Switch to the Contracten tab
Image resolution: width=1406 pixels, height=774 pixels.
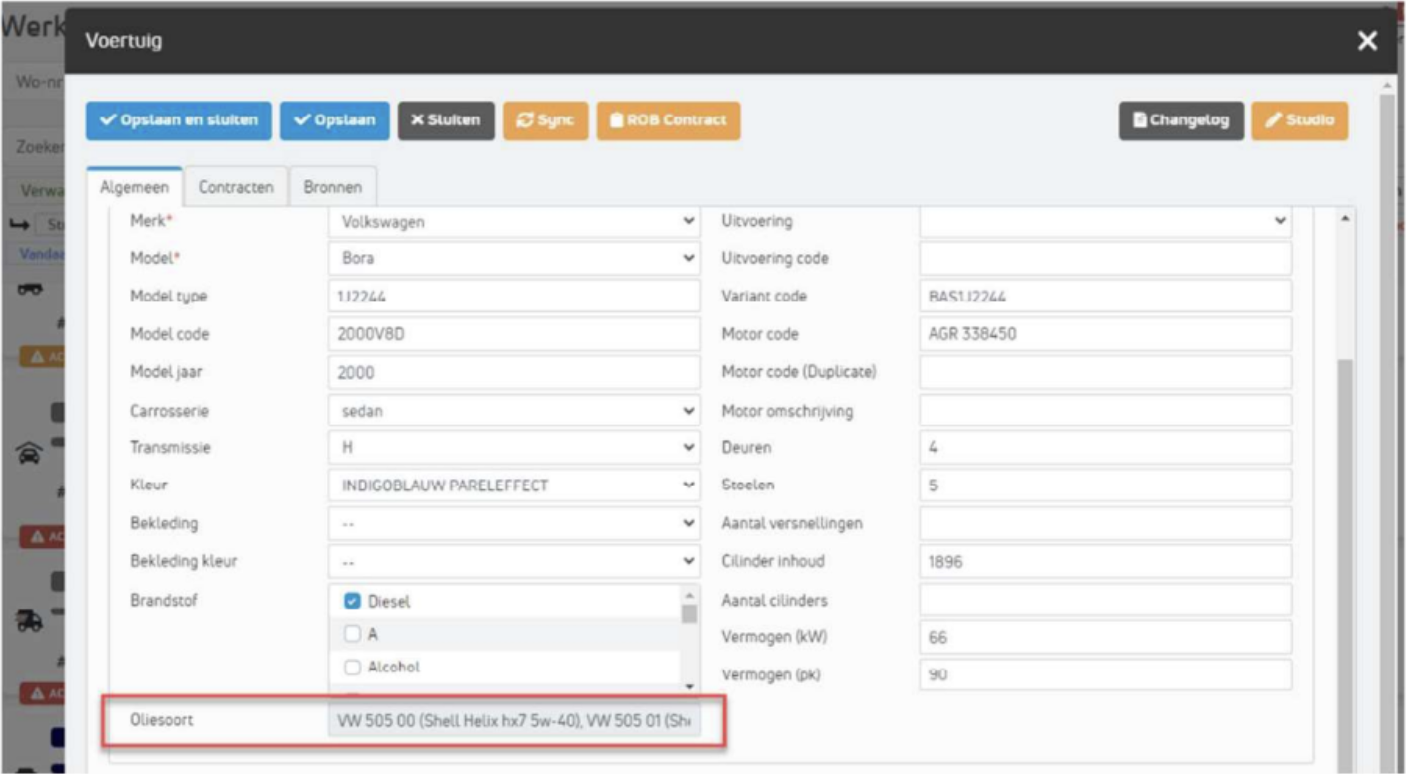click(x=236, y=187)
